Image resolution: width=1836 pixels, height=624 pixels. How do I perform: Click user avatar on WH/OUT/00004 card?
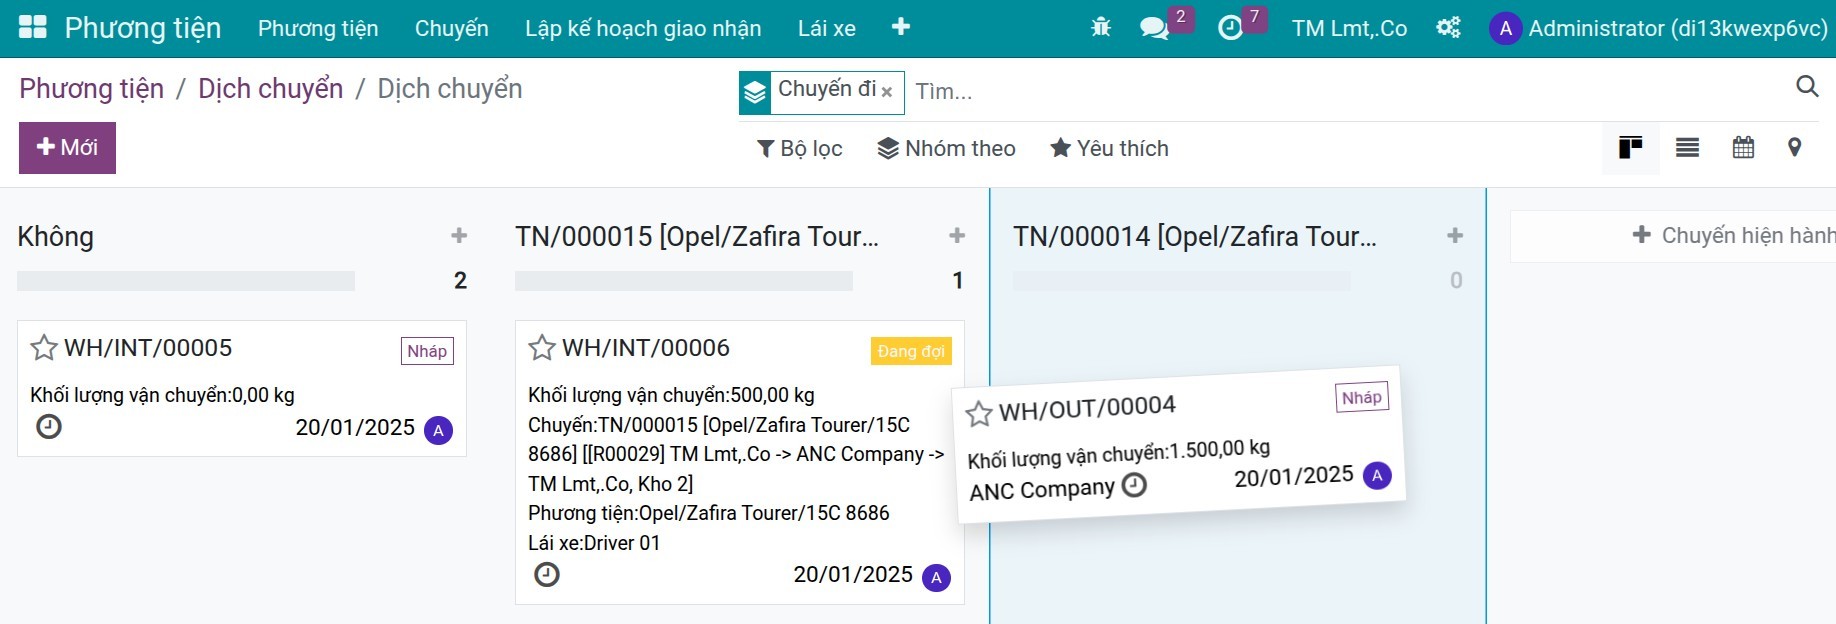click(1377, 475)
